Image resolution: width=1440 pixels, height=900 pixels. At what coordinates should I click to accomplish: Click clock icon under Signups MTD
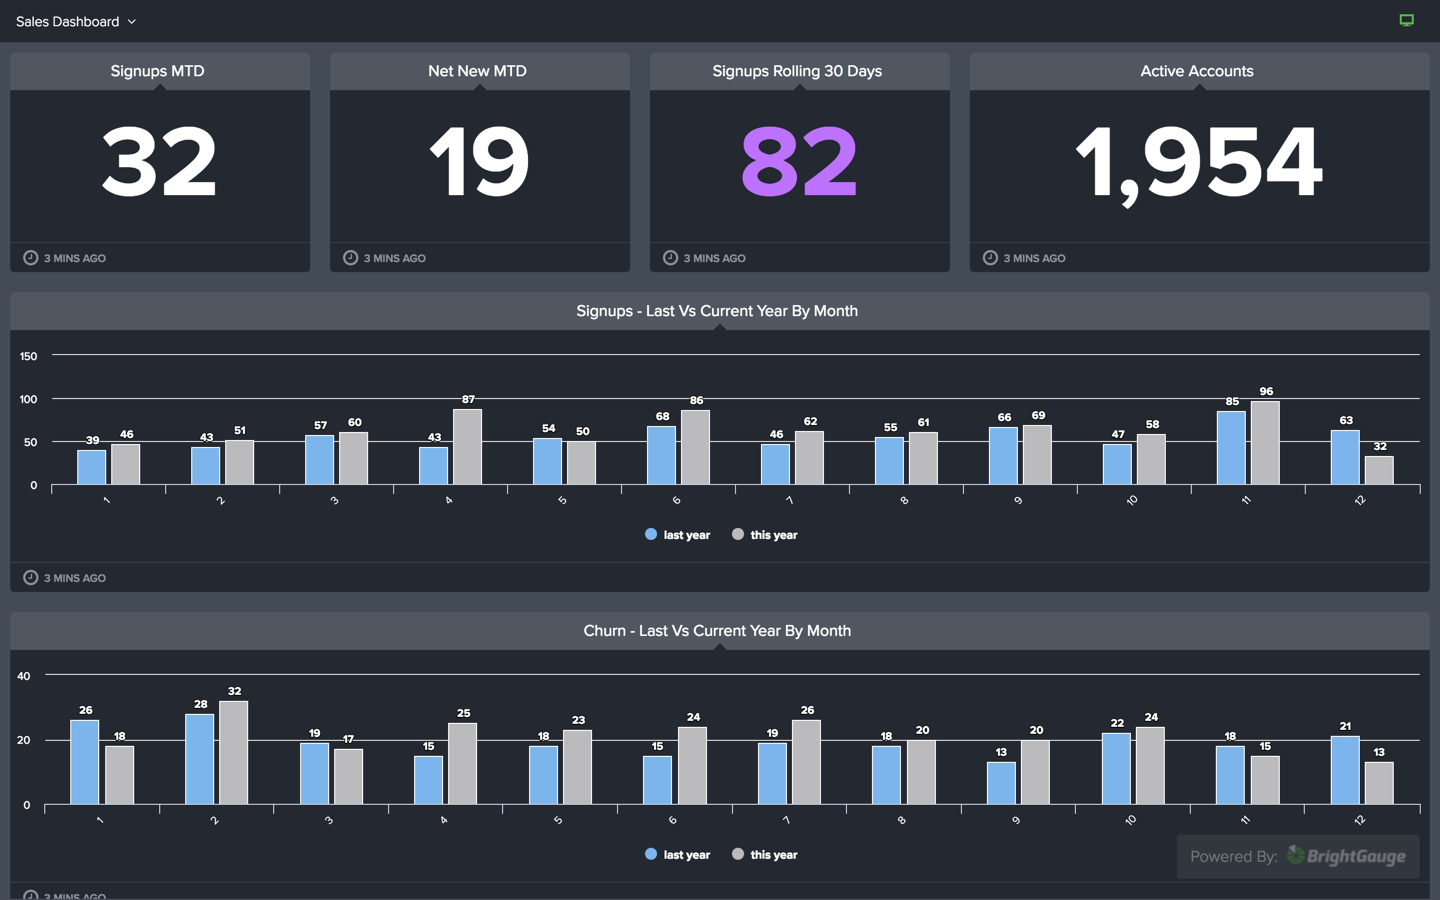point(31,258)
